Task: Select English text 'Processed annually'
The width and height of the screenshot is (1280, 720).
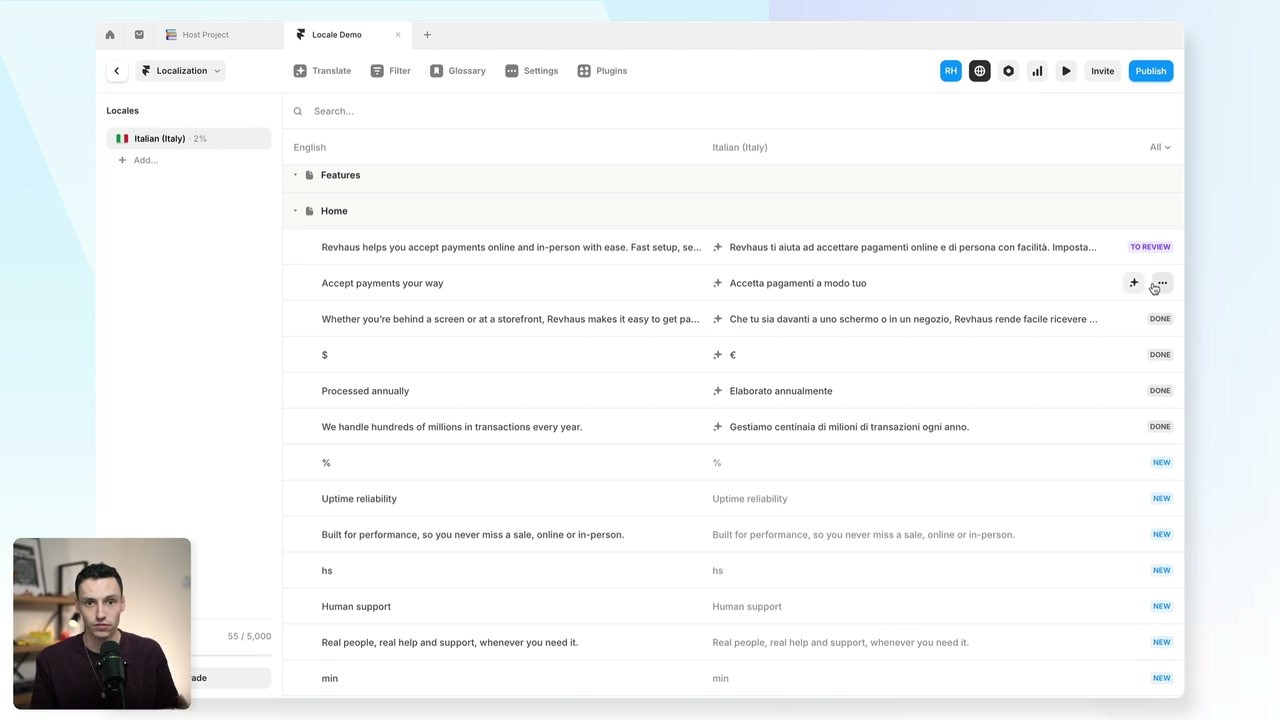Action: coord(365,391)
